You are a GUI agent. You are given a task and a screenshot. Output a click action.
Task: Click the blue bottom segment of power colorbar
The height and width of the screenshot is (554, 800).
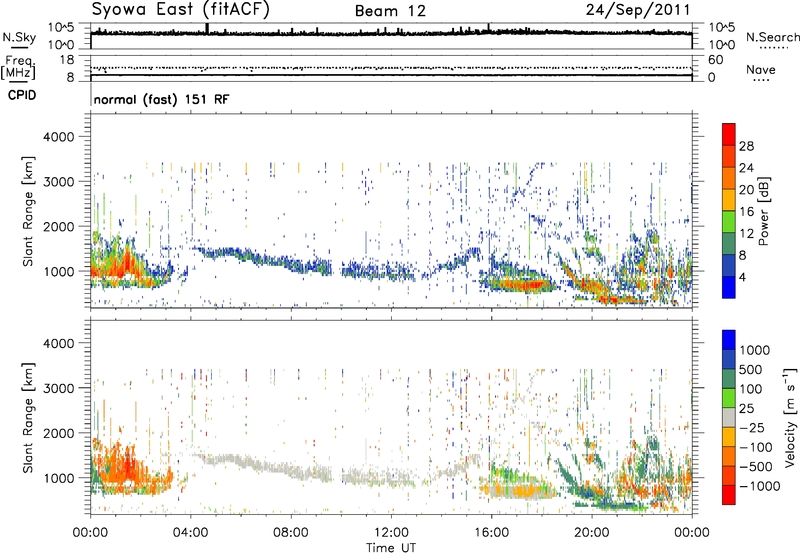pyautogui.click(x=729, y=287)
